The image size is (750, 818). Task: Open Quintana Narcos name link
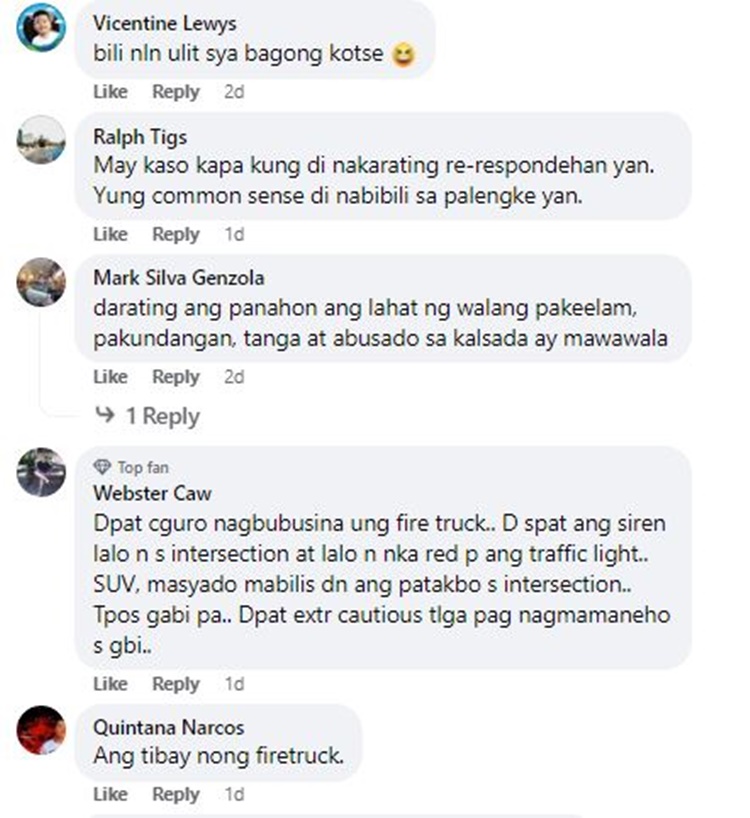tap(168, 727)
